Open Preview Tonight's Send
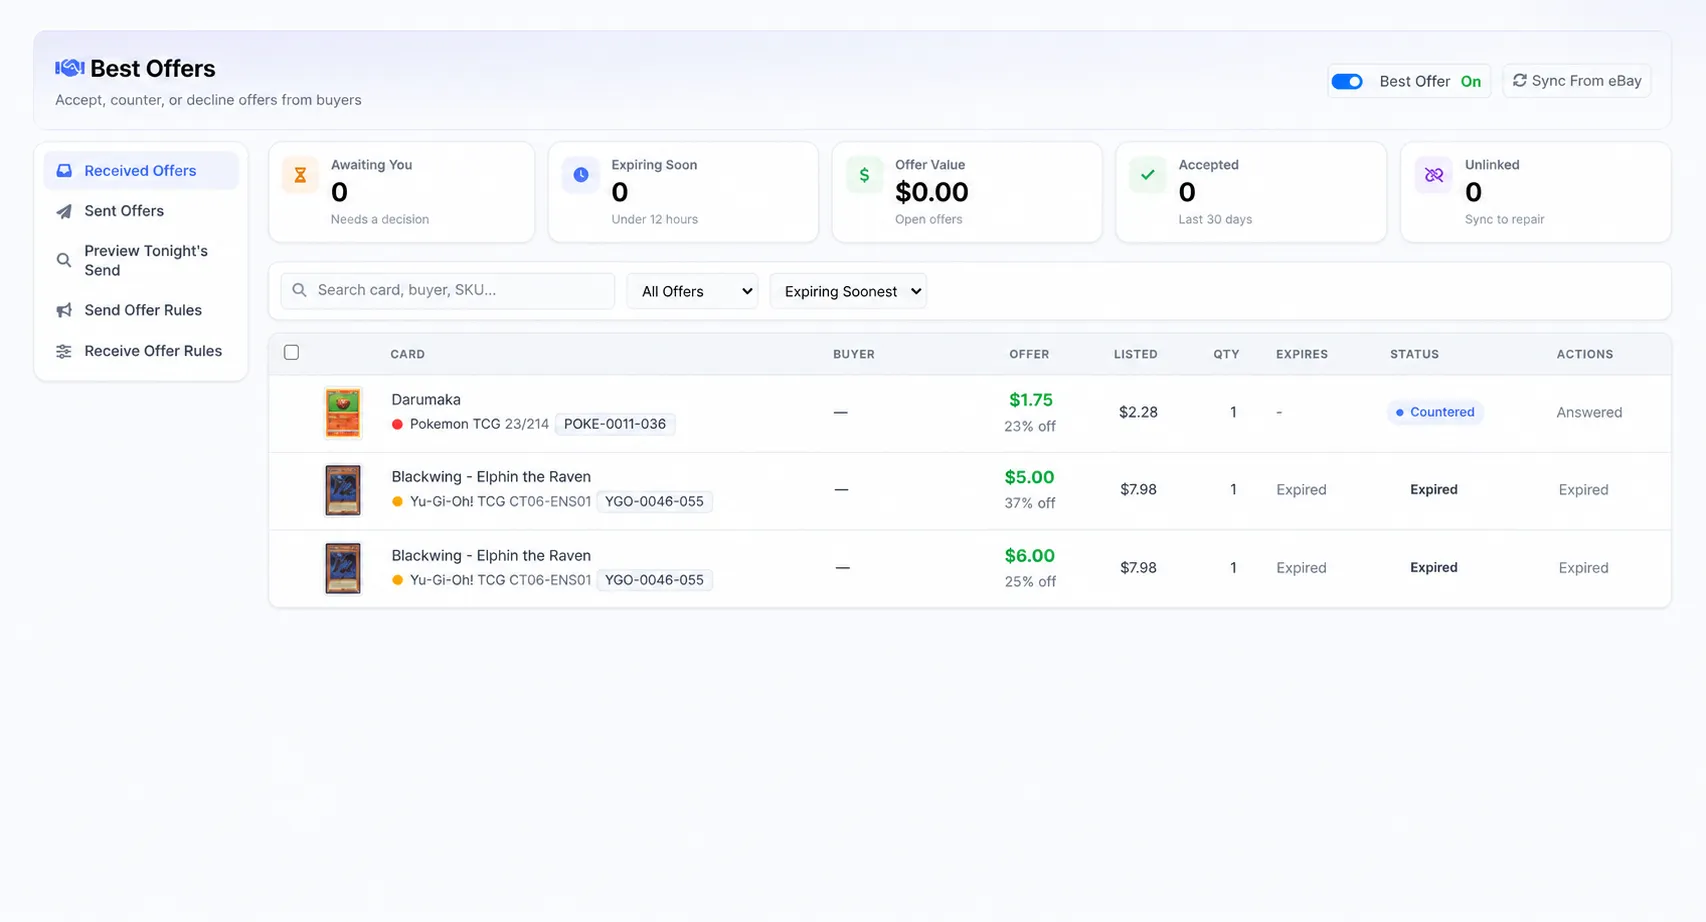This screenshot has width=1706, height=922. 141,260
